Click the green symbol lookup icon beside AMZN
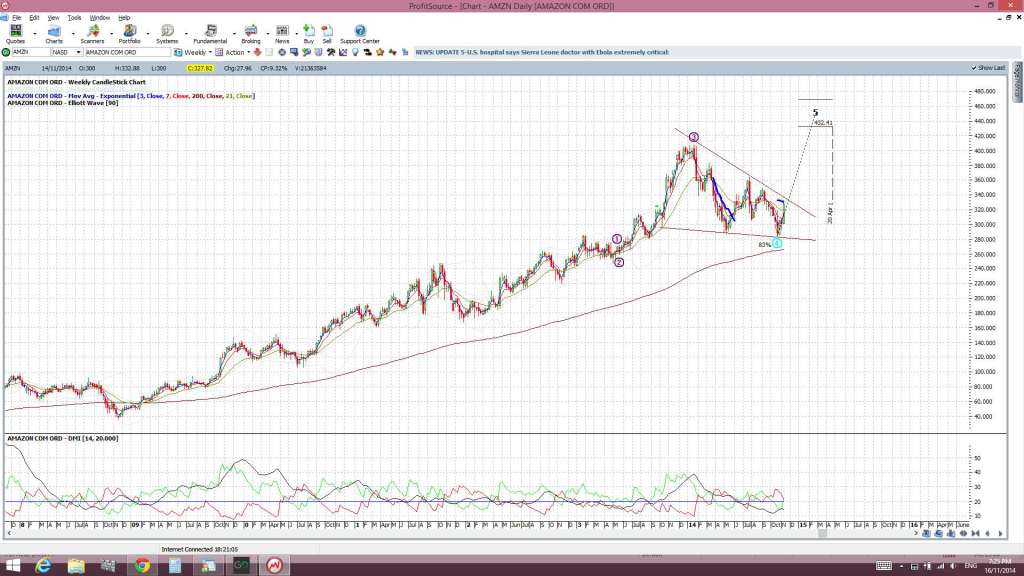 [x=6, y=52]
